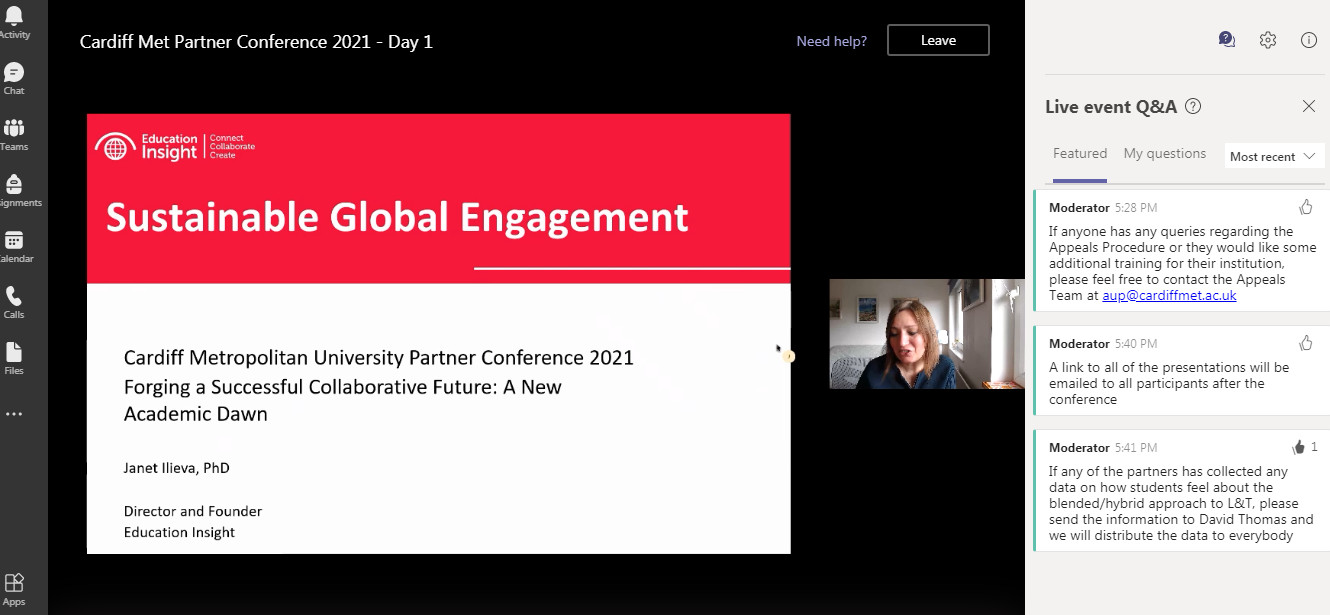Viewport: 1330px width, 615px height.
Task: Leave the live event
Action: (x=938, y=40)
